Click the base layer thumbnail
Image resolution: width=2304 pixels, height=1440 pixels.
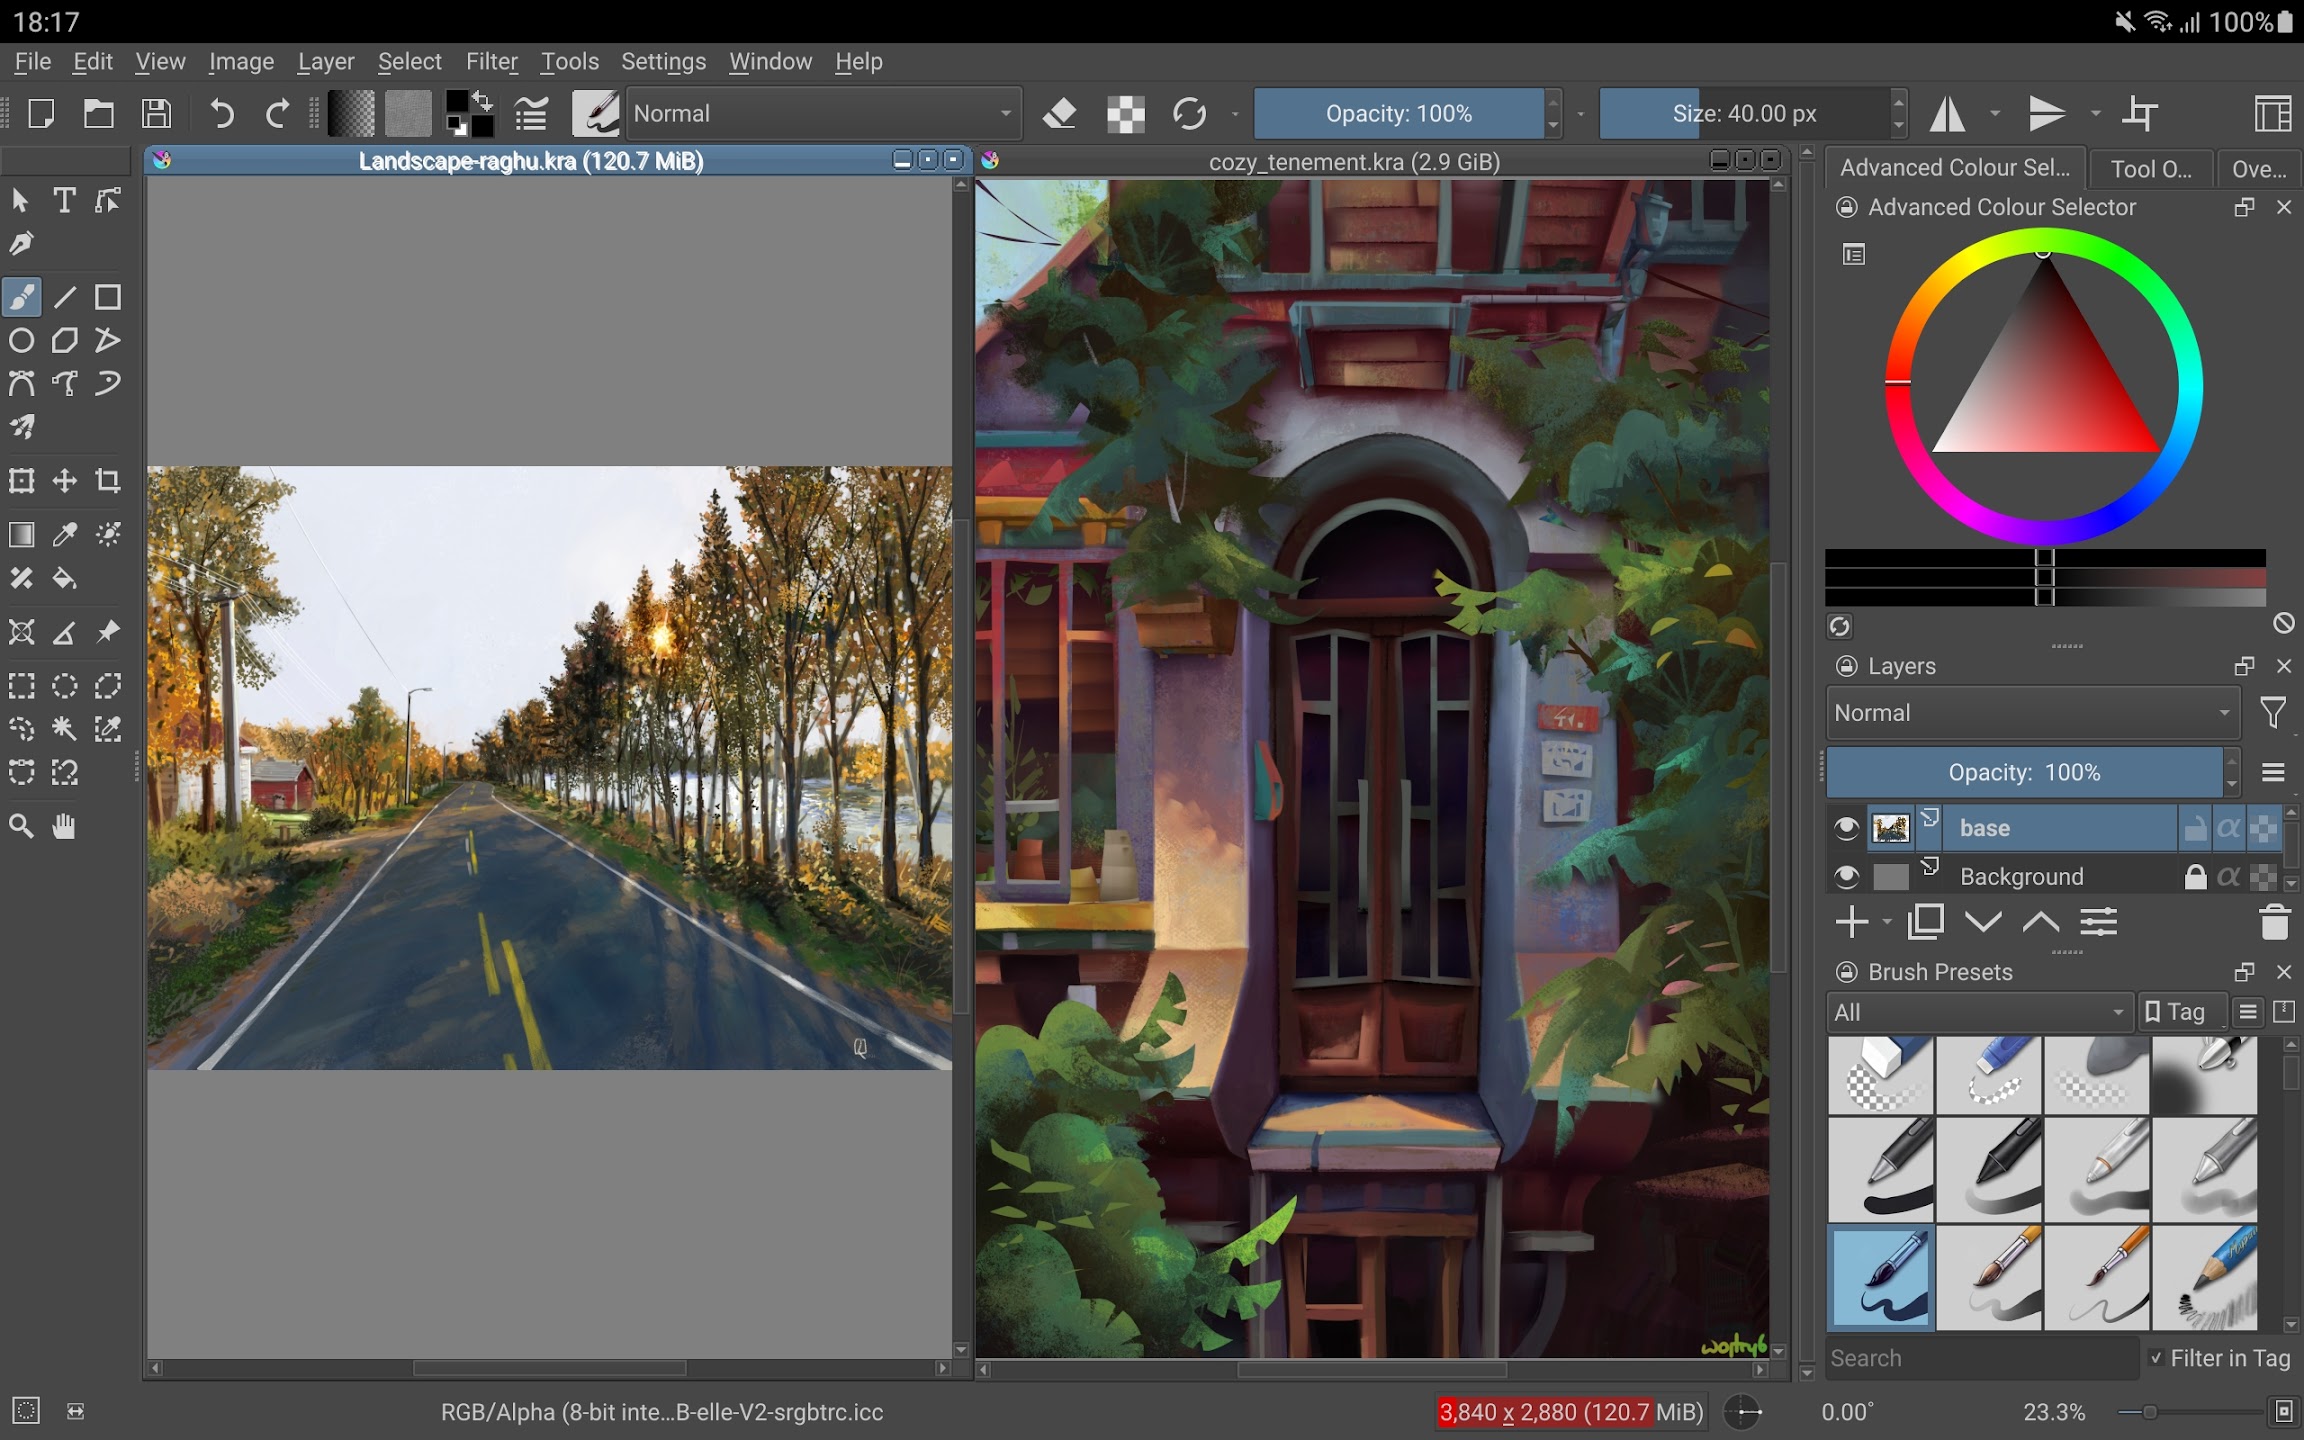pyautogui.click(x=1891, y=828)
